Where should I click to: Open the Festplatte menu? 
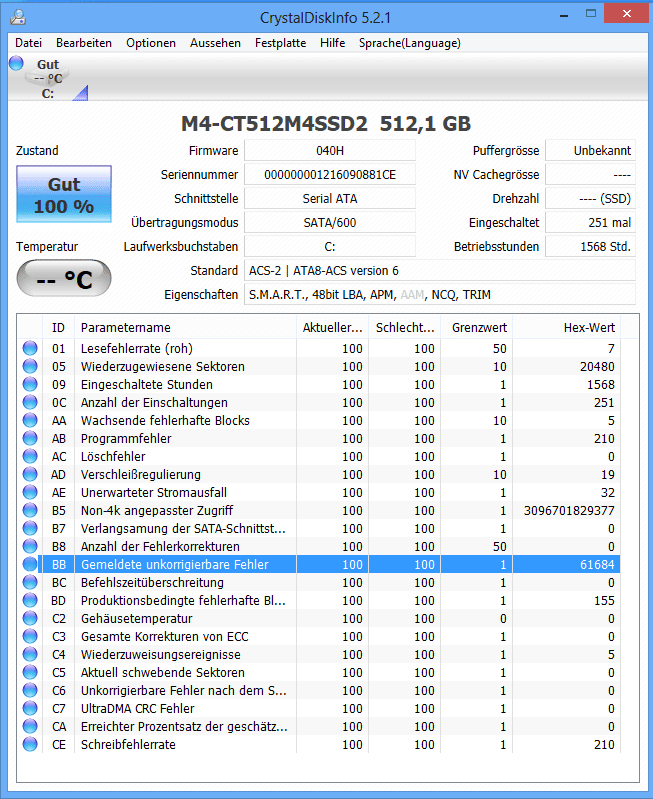(x=280, y=43)
